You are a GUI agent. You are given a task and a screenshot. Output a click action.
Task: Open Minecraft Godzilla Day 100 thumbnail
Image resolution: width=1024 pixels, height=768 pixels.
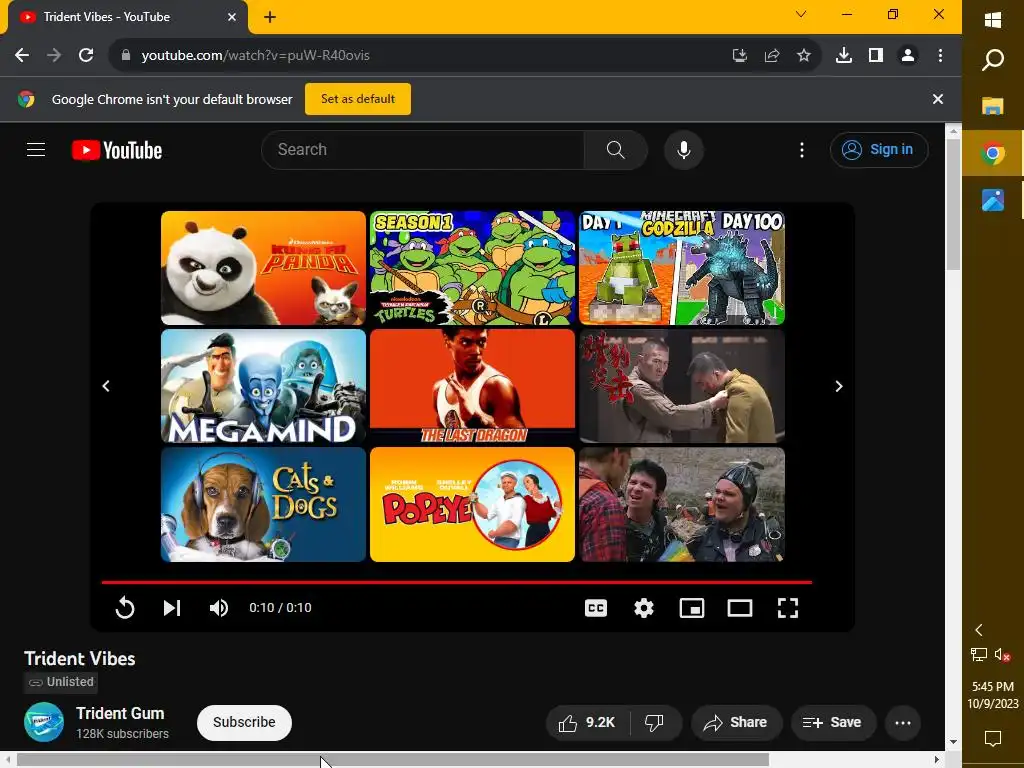(x=682, y=268)
